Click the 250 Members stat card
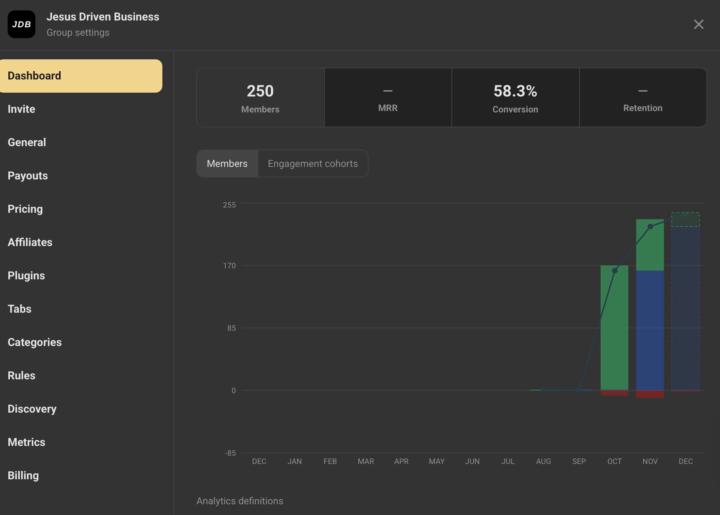This screenshot has width=720, height=515. tap(260, 98)
